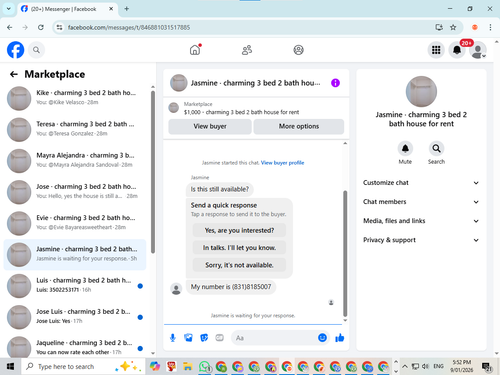This screenshot has height=375, width=500.
Task: Open Chrome three-dot menu
Action: [490, 27]
